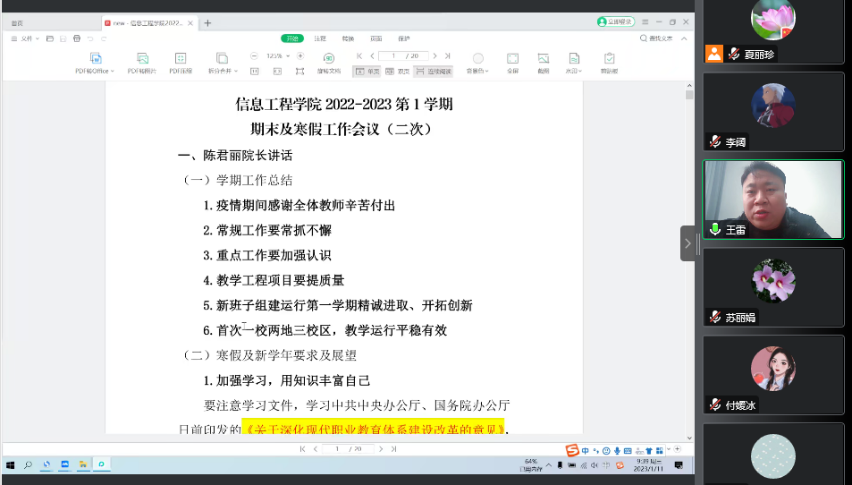Click the 播放文档 play icon
The width and height of the screenshot is (852, 485).
(x=329, y=59)
